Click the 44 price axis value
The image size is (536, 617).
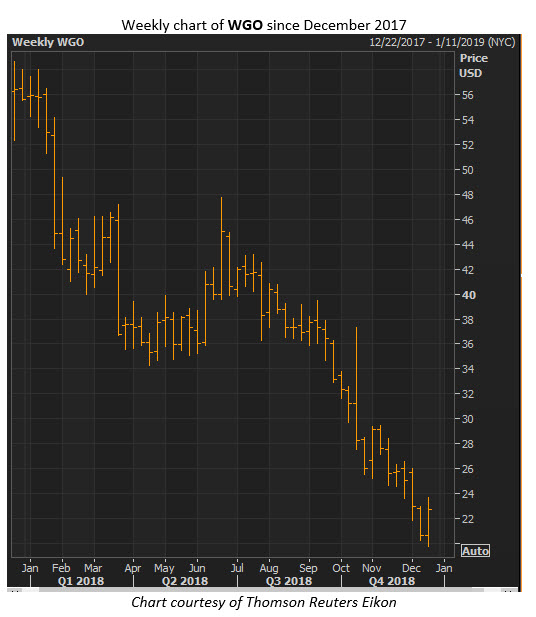(x=468, y=245)
